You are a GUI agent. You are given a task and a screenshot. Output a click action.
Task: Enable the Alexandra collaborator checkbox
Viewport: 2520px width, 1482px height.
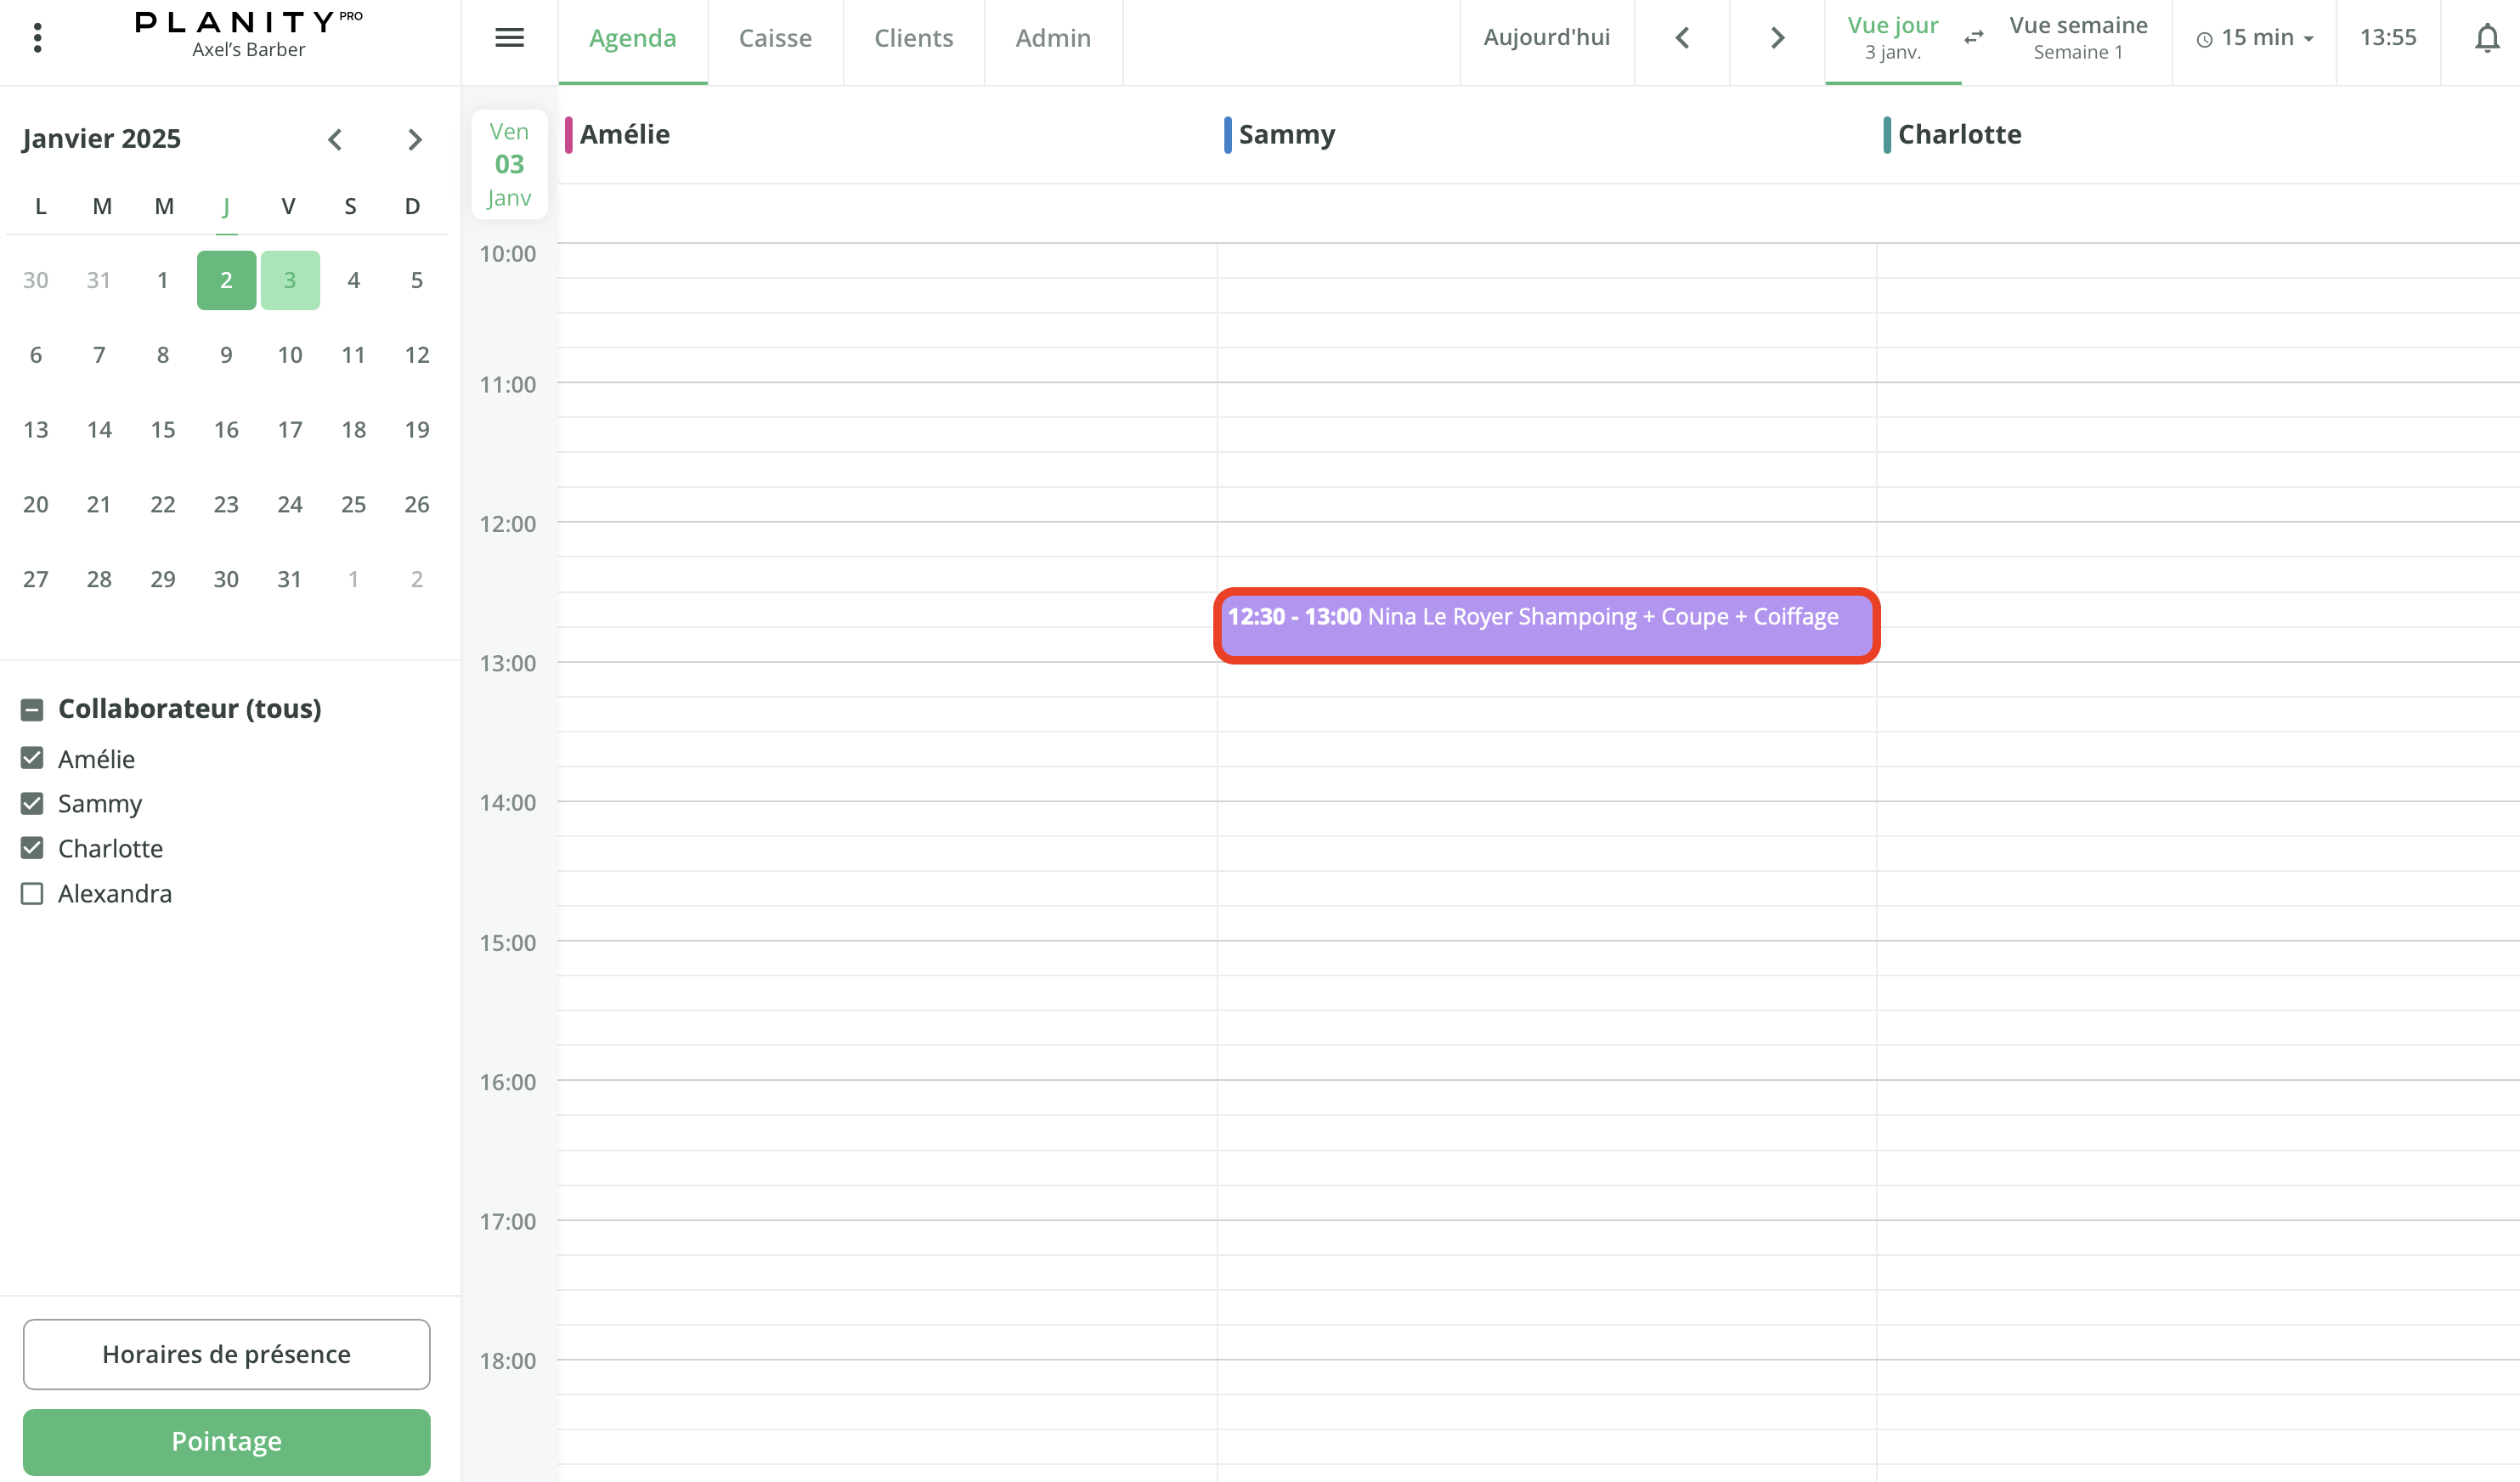tap(32, 893)
